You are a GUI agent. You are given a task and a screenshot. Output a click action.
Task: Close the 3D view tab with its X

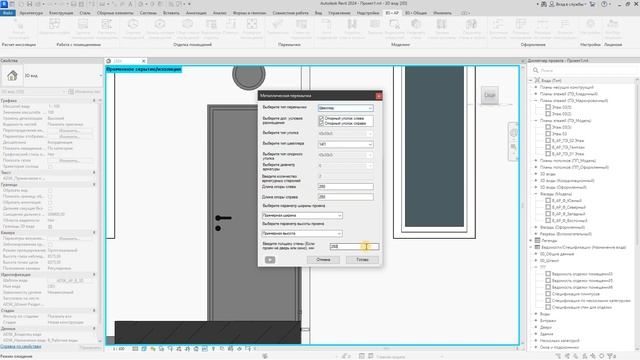point(143,61)
